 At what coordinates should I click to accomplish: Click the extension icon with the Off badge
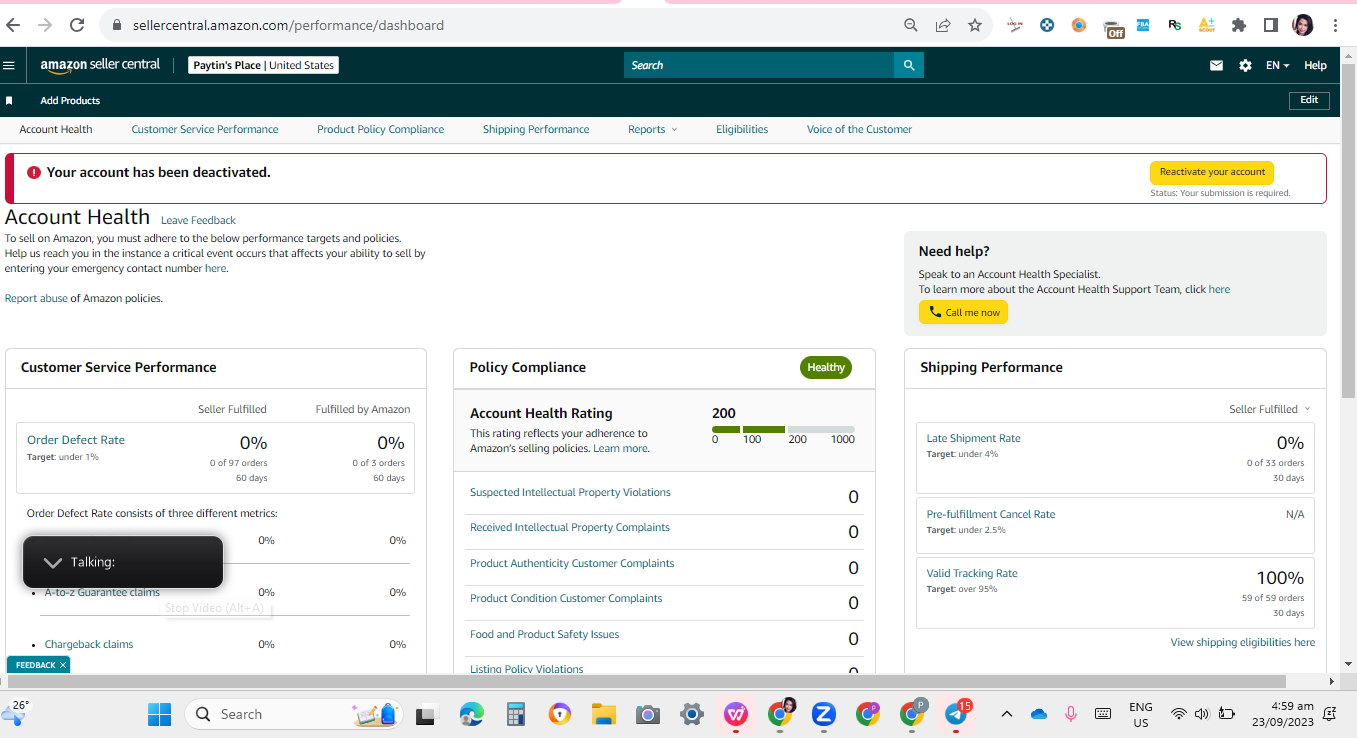(x=1113, y=27)
